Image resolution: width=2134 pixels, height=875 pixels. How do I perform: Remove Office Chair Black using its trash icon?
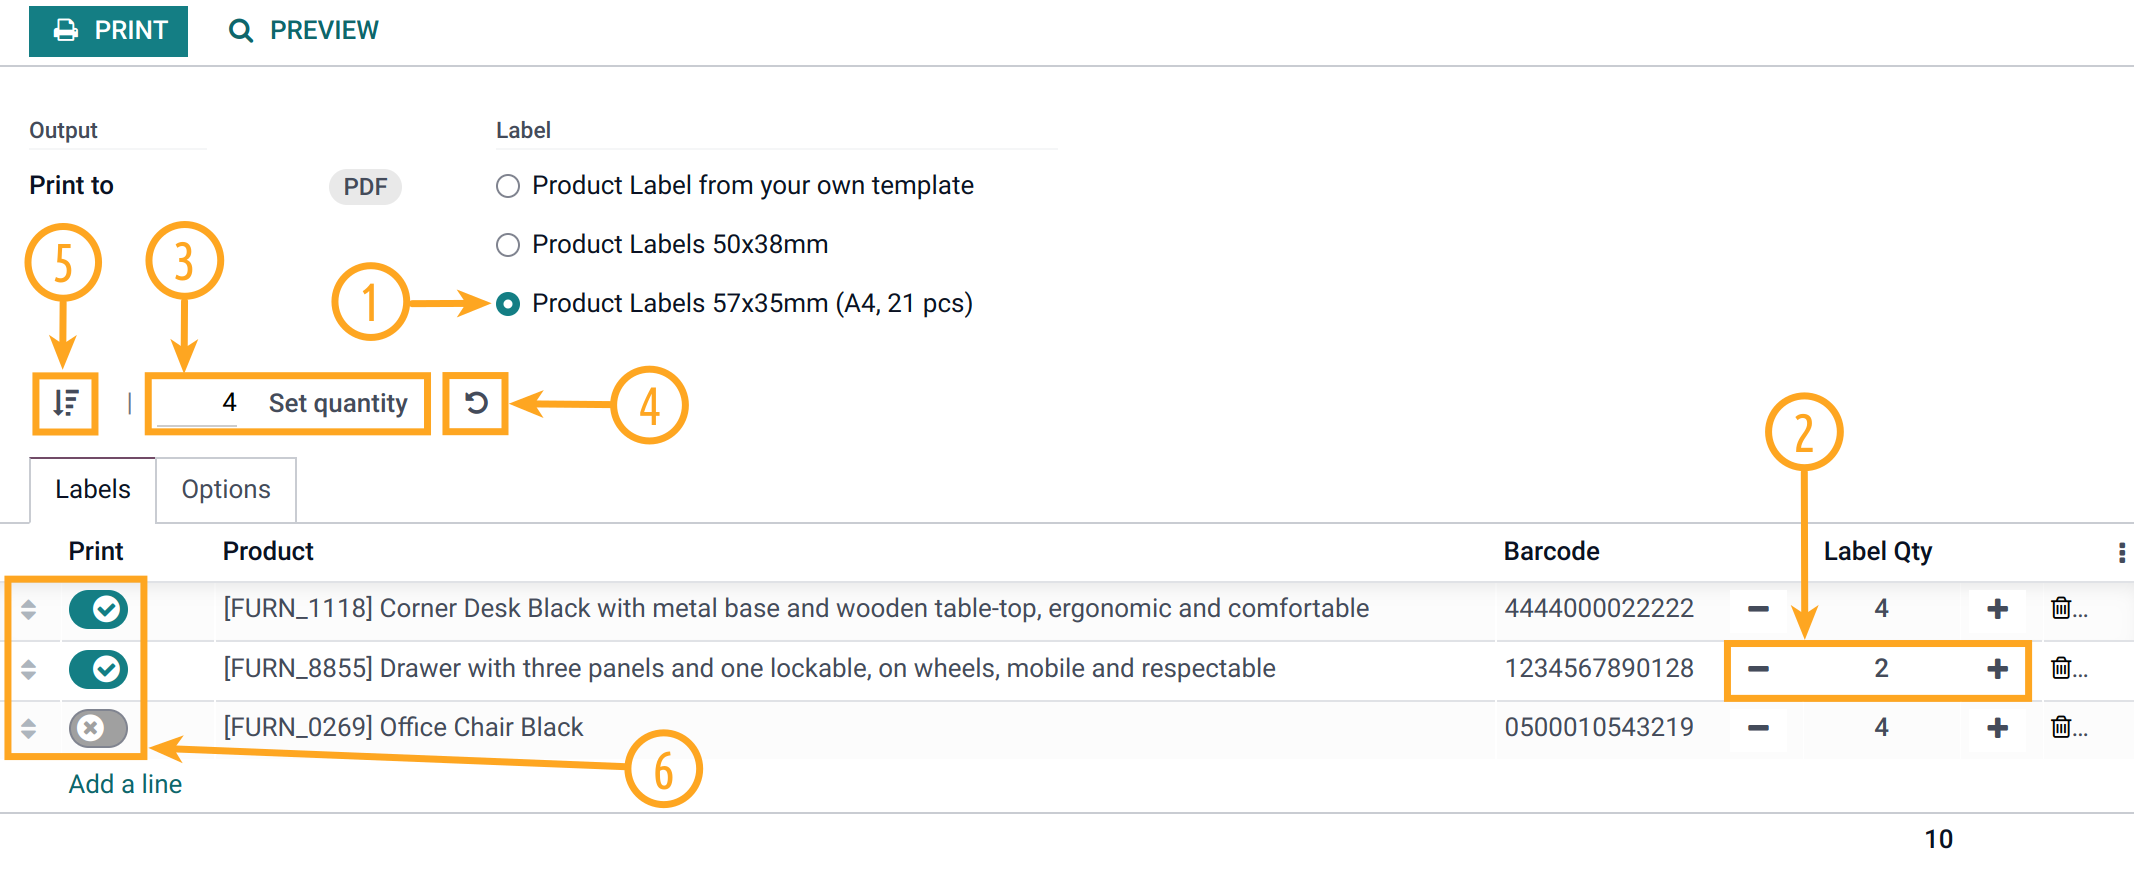click(x=2063, y=728)
